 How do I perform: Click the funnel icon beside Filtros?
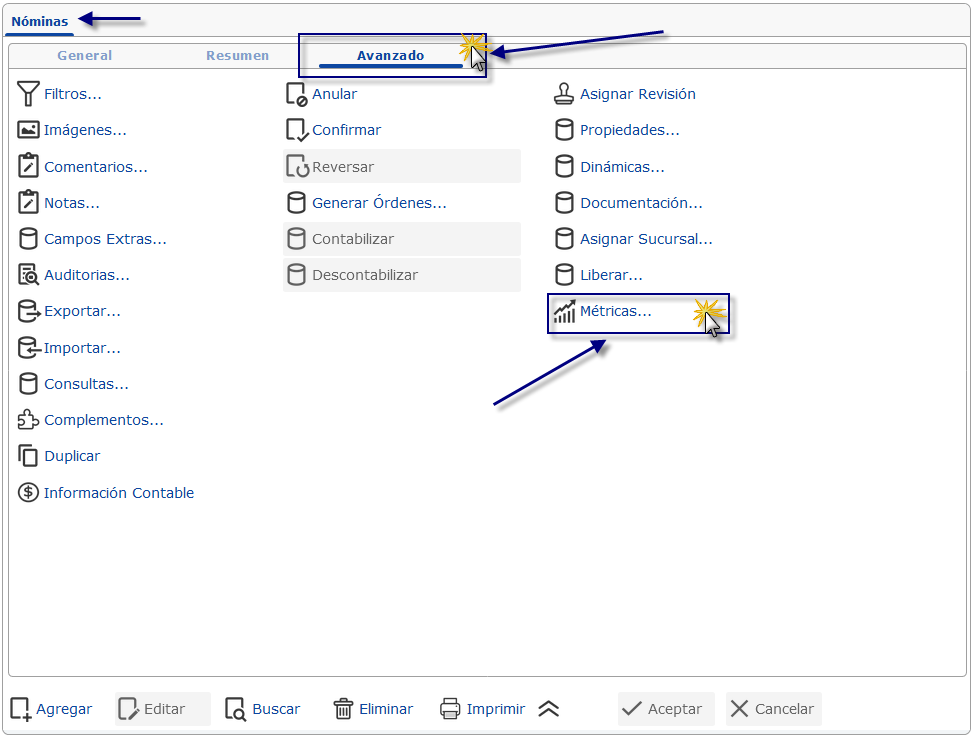coord(28,94)
